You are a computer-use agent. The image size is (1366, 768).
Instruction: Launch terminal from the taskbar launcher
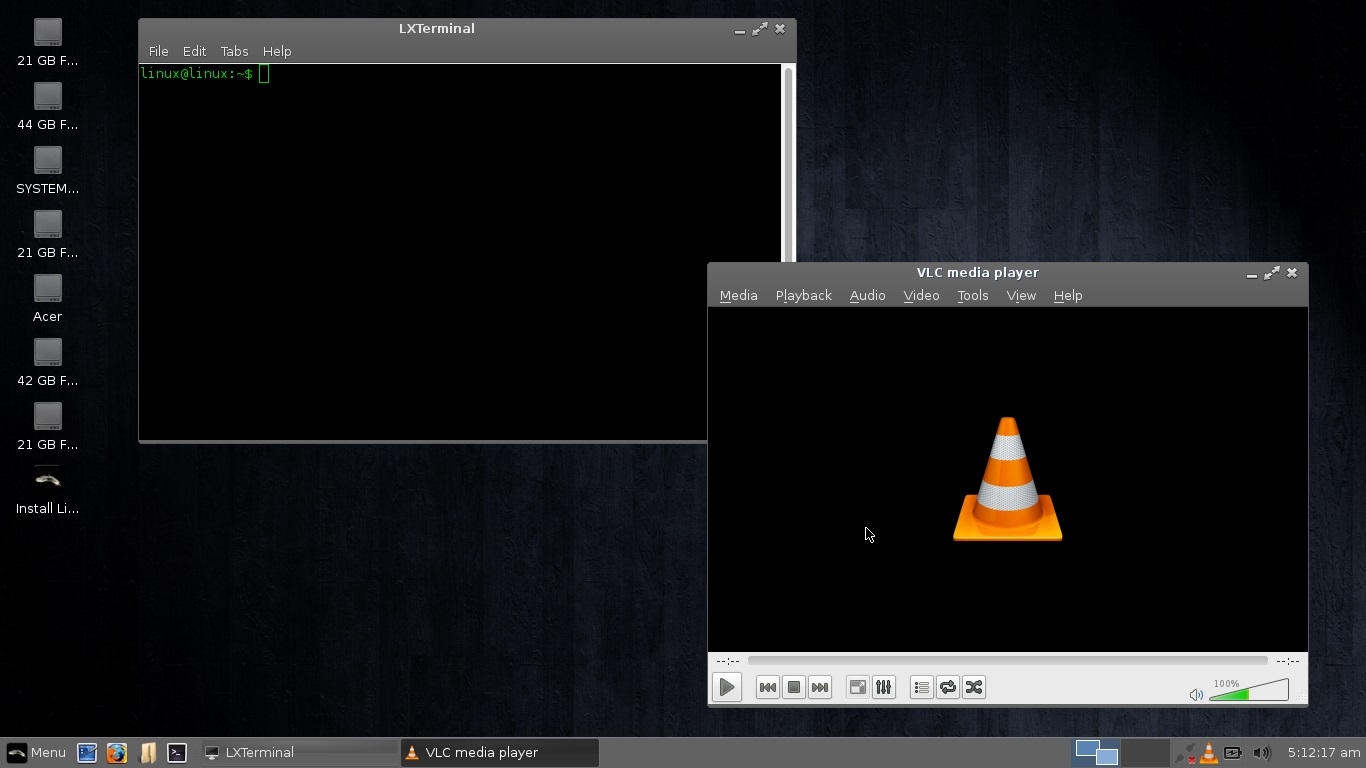[177, 753]
